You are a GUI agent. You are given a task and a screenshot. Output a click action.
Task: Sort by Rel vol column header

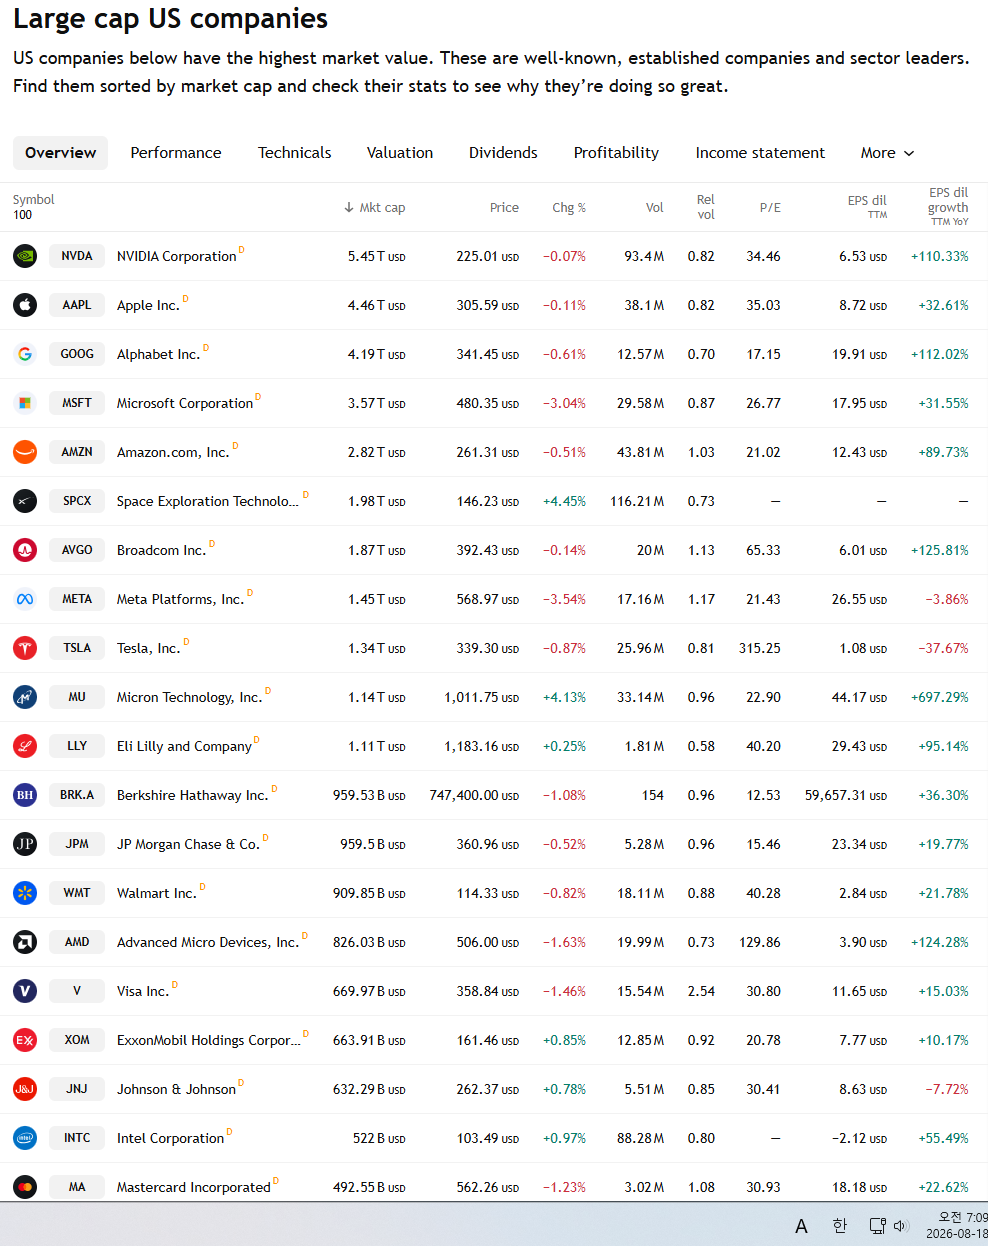click(x=706, y=207)
